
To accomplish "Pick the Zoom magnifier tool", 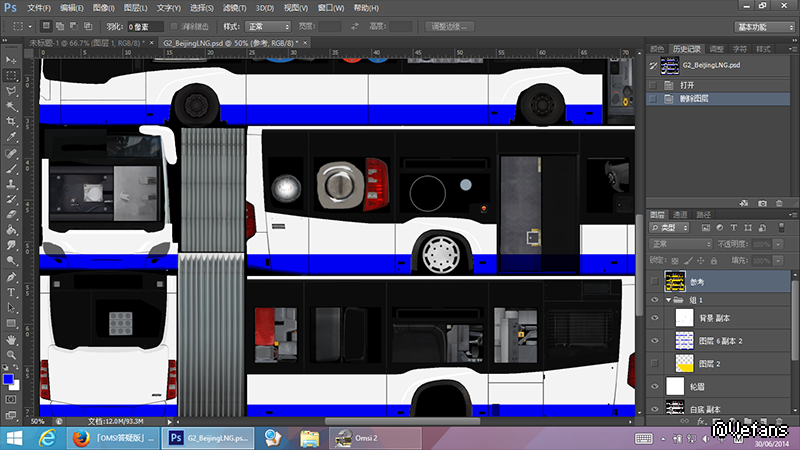I will click(x=11, y=354).
